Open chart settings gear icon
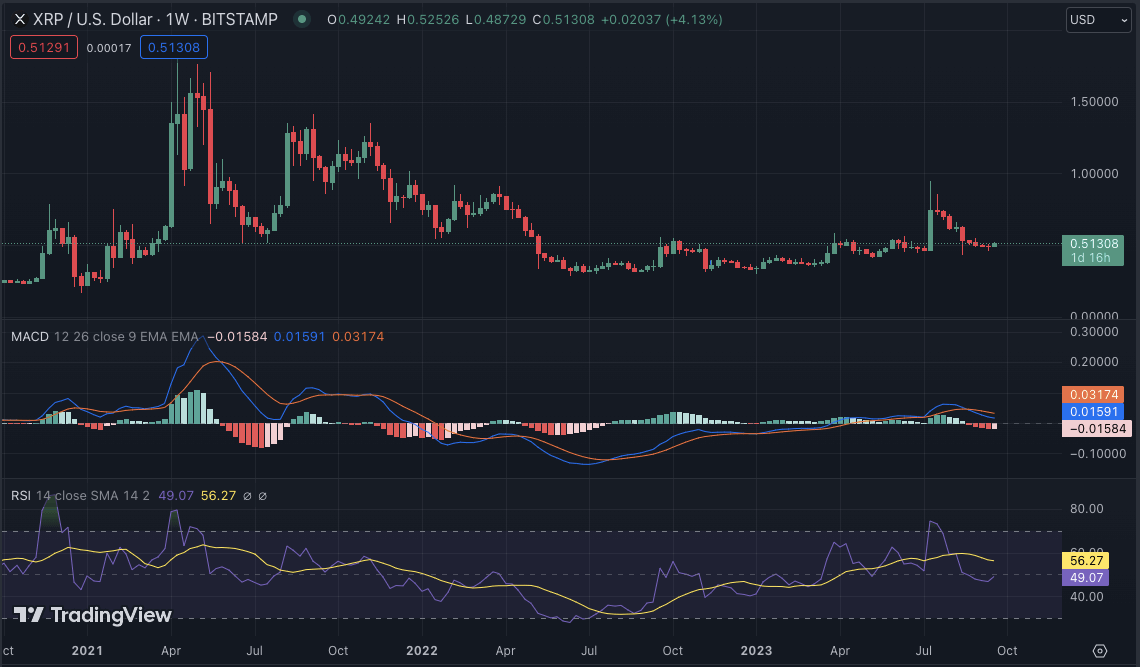 pyautogui.click(x=1099, y=651)
